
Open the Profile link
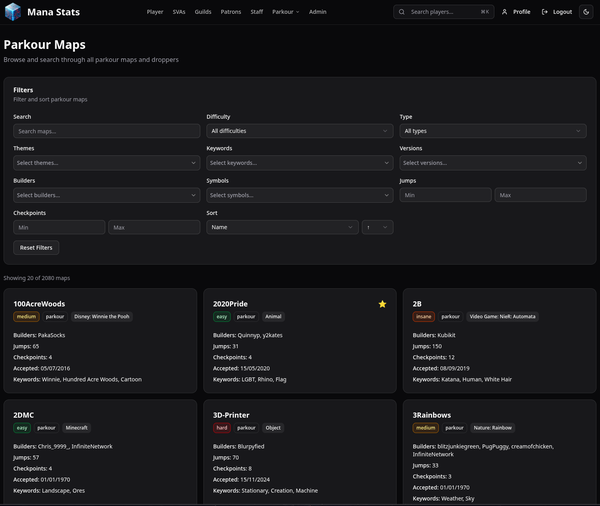coord(516,12)
